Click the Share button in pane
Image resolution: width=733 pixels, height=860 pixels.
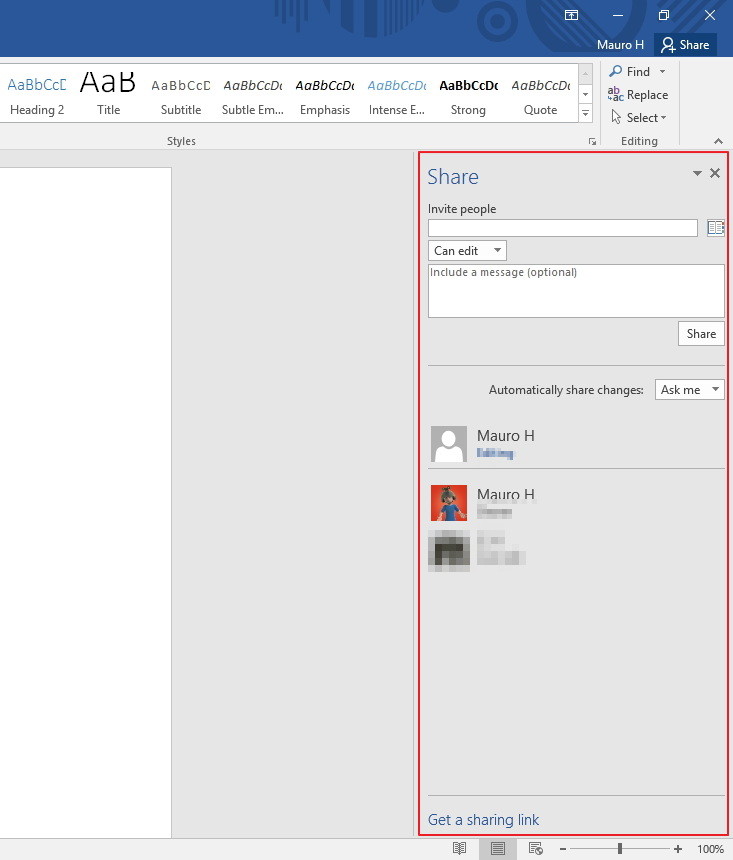701,334
